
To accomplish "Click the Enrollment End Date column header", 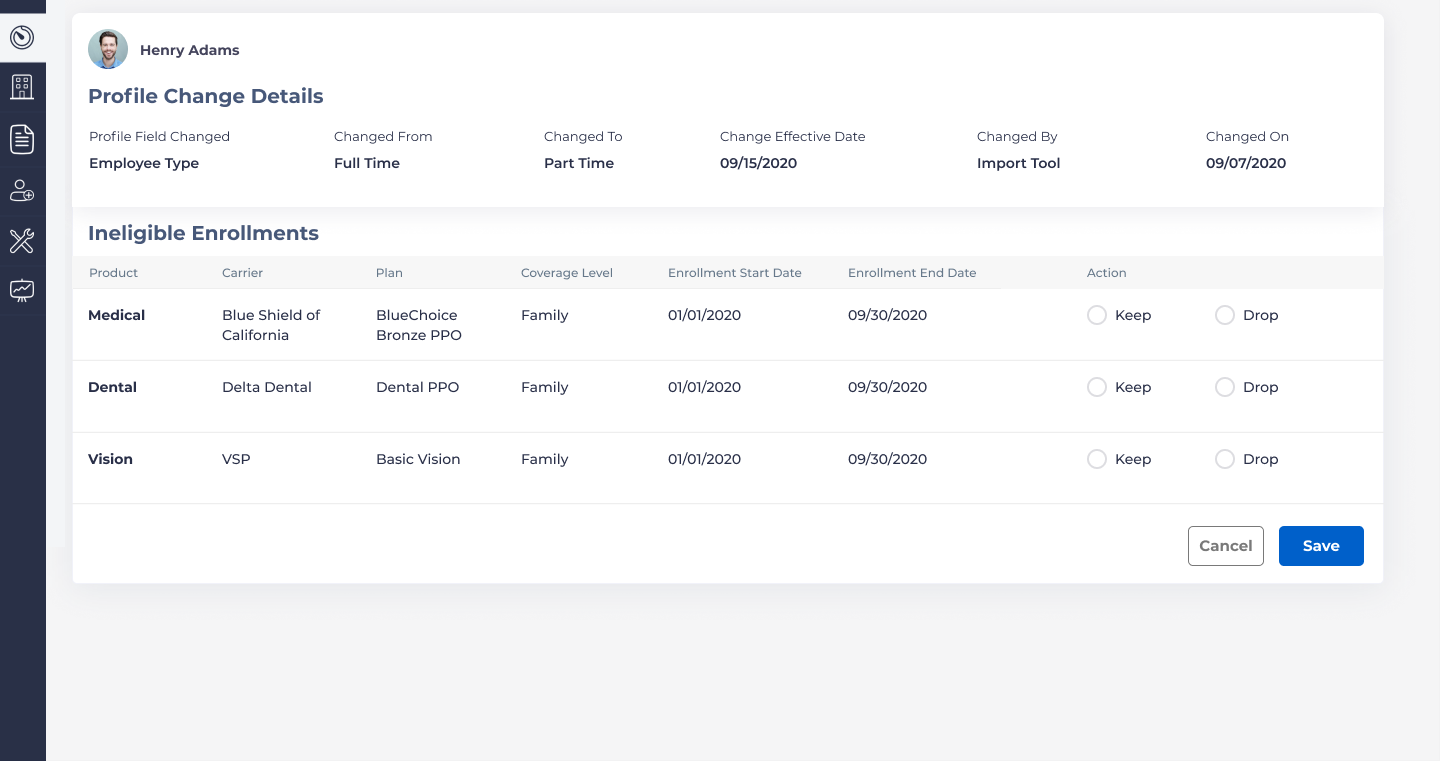I will pos(912,273).
